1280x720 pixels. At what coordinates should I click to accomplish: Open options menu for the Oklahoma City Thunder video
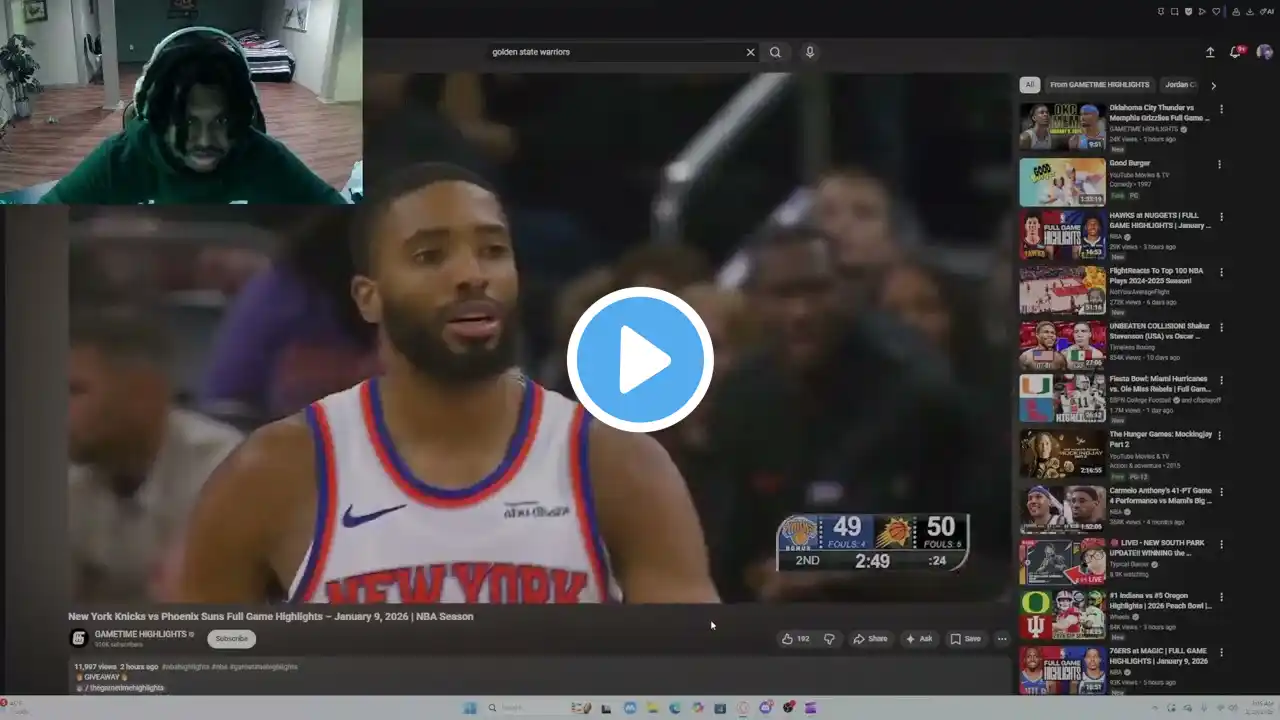1220,108
